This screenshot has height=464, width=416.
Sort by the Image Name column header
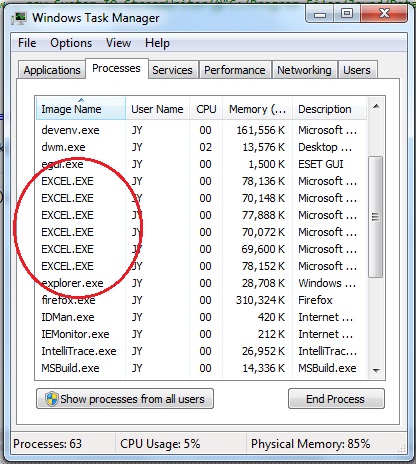[80, 109]
